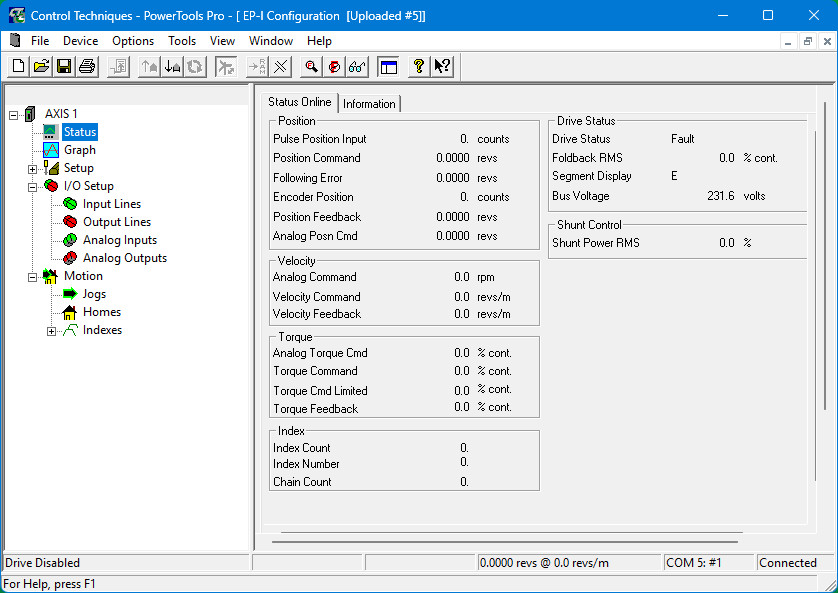This screenshot has width=838, height=593.
Task: Open the Tools menu
Action: [182, 41]
